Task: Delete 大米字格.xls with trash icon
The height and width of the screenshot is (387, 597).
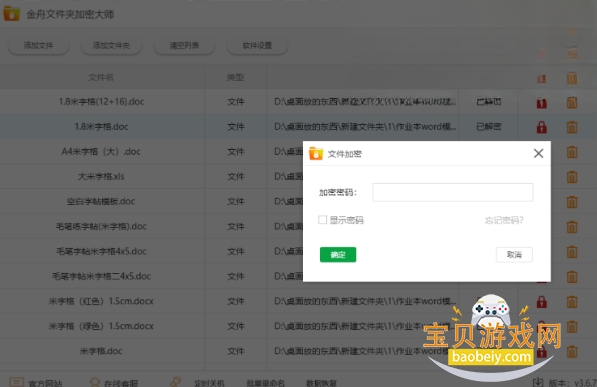Action: pyautogui.click(x=572, y=177)
